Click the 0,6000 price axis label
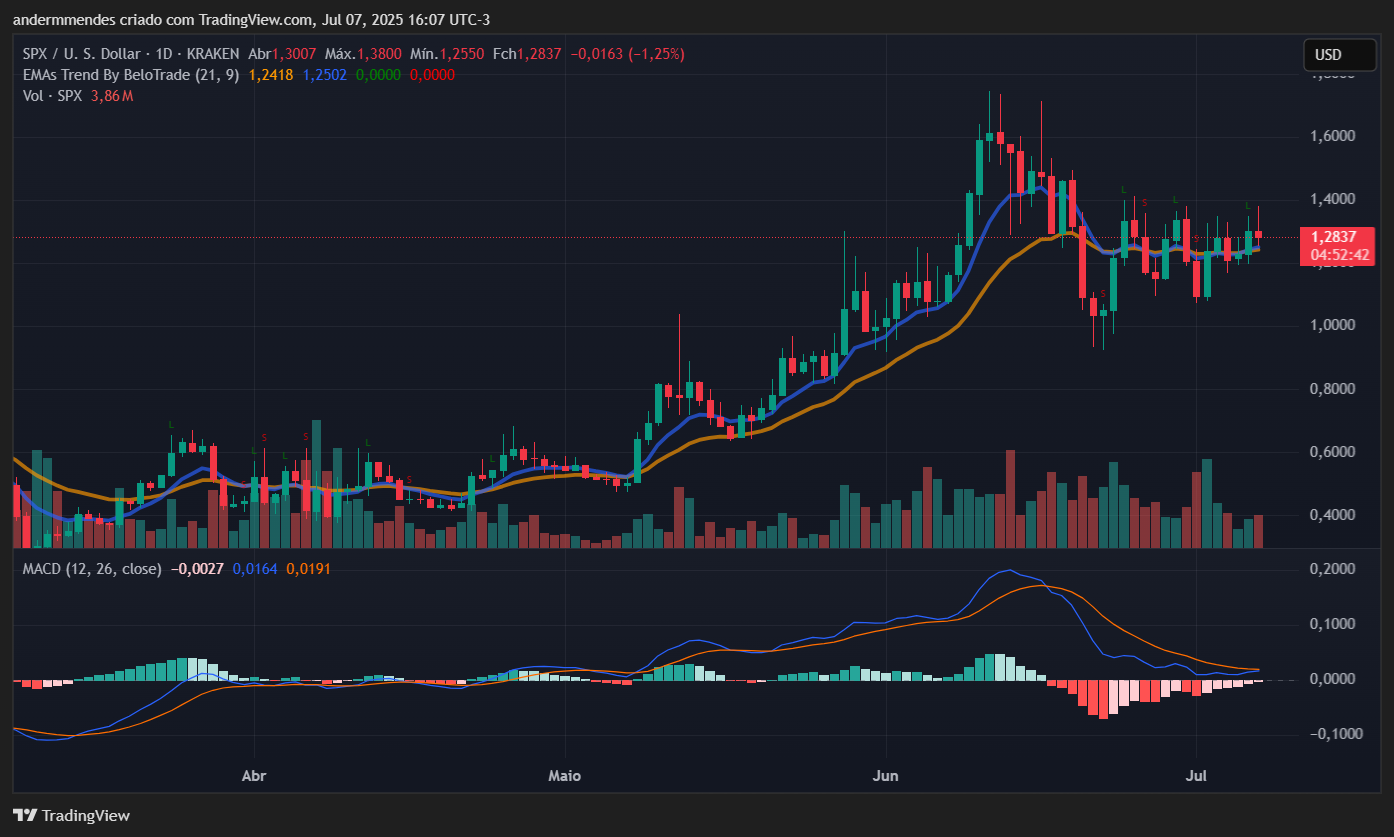The image size is (1394, 837). point(1333,452)
